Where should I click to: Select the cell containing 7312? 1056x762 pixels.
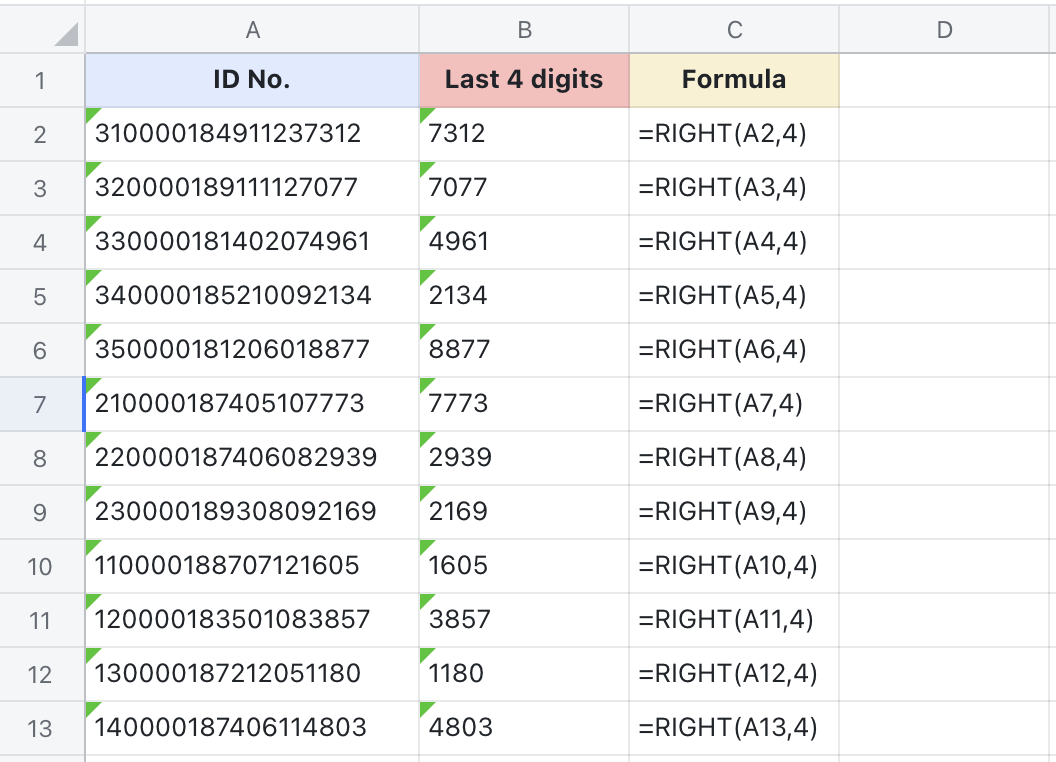524,134
